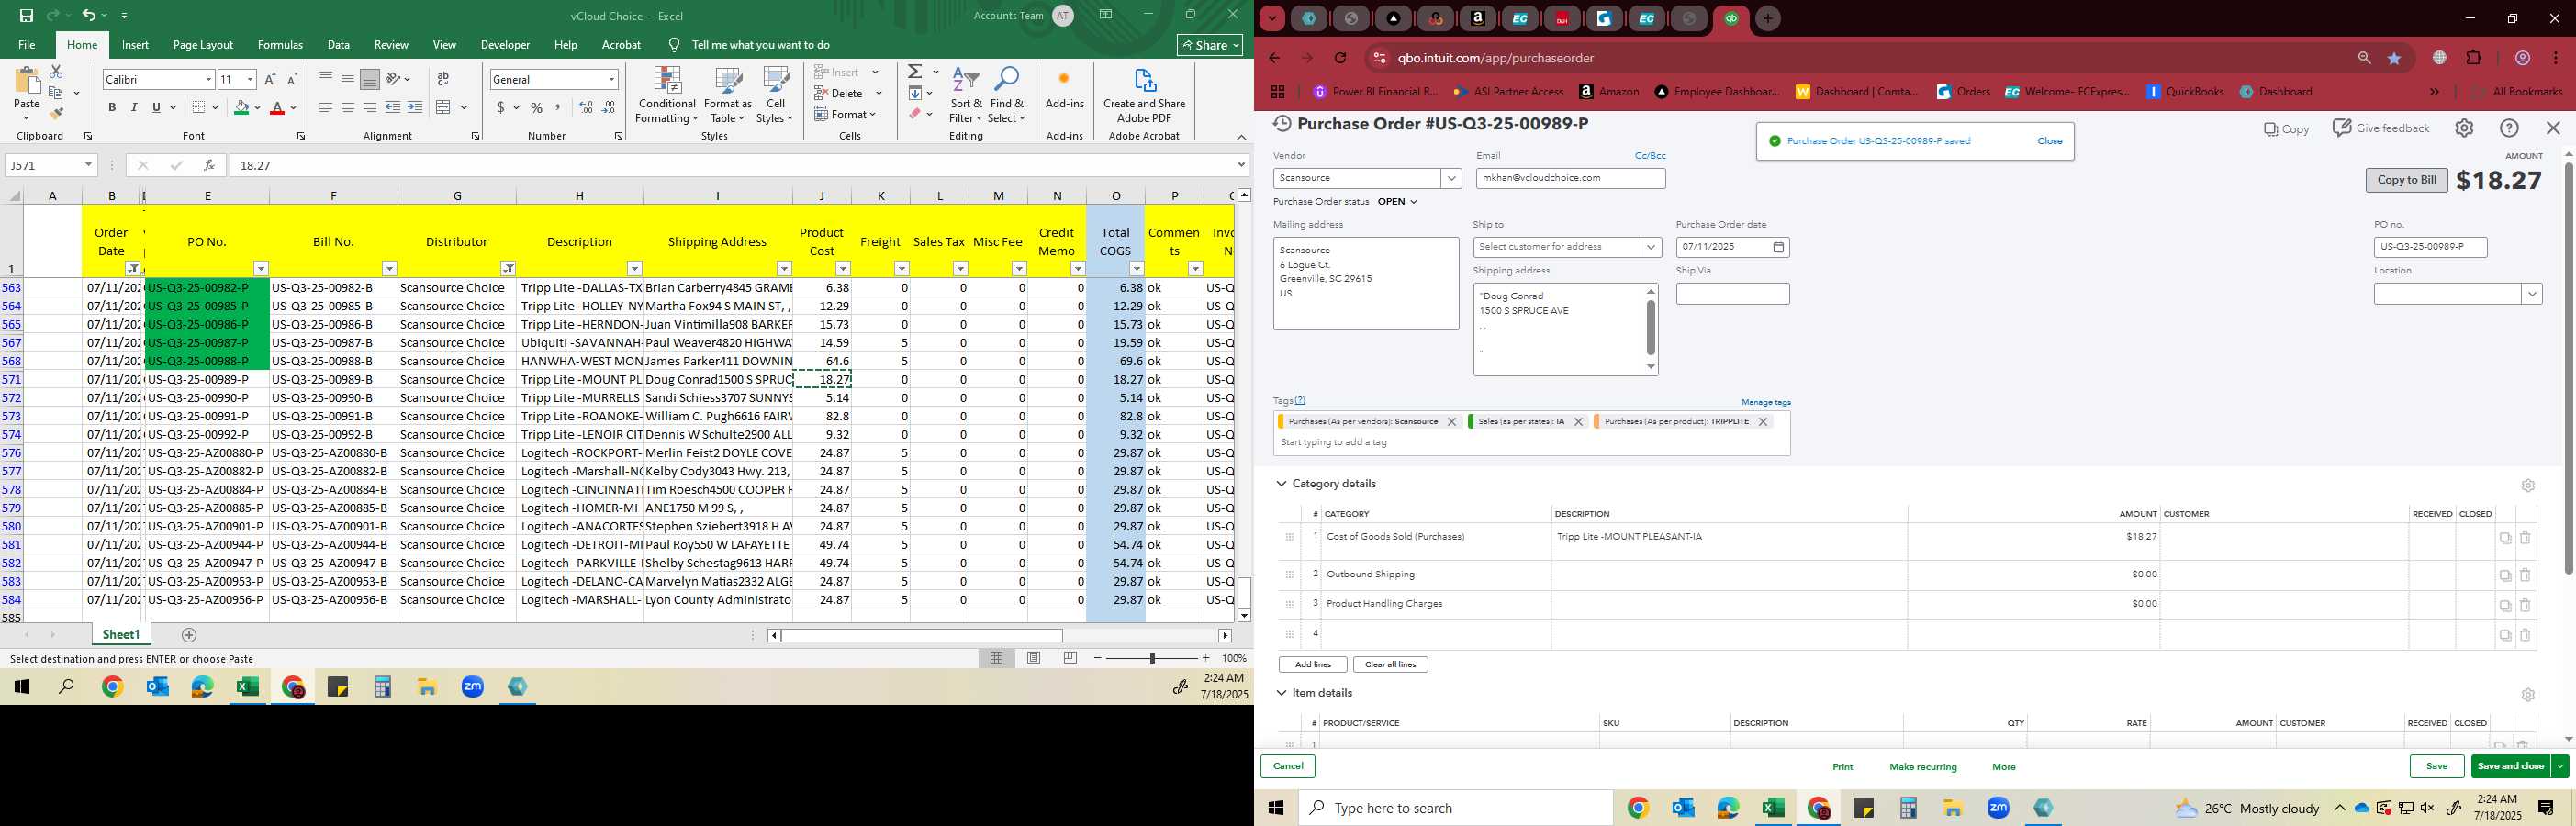The width and height of the screenshot is (2576, 826).
Task: Open the Home ribbon tab
Action: click(82, 45)
